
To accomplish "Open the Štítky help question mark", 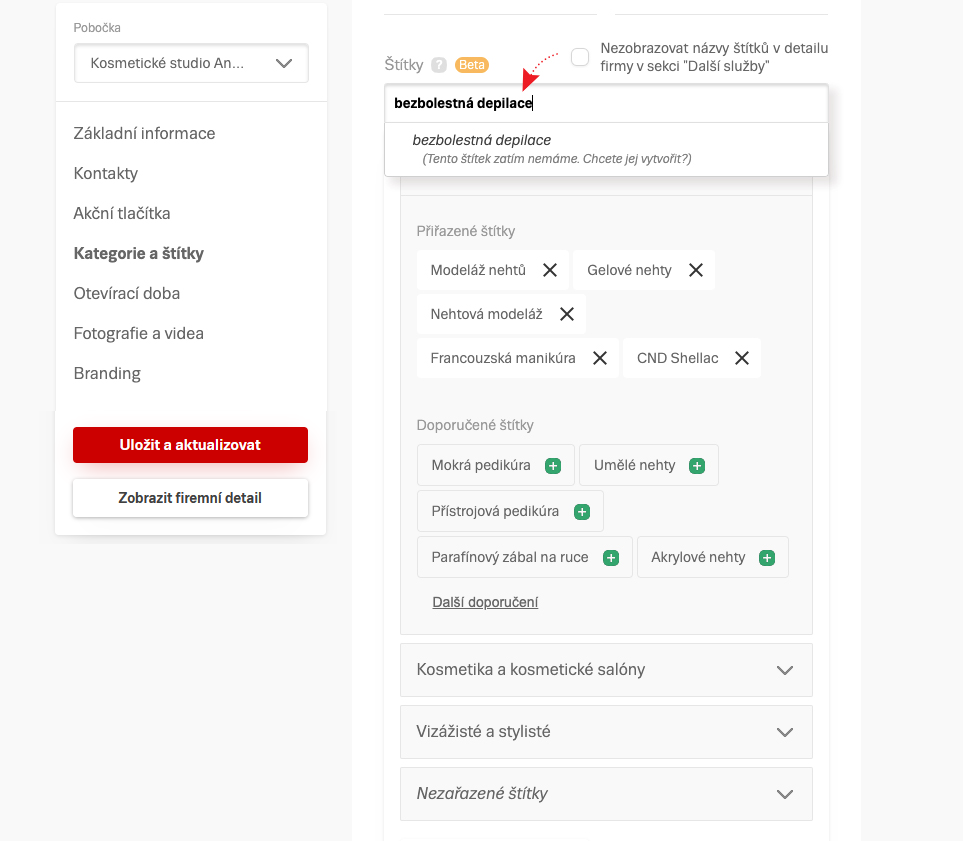I will coord(439,65).
